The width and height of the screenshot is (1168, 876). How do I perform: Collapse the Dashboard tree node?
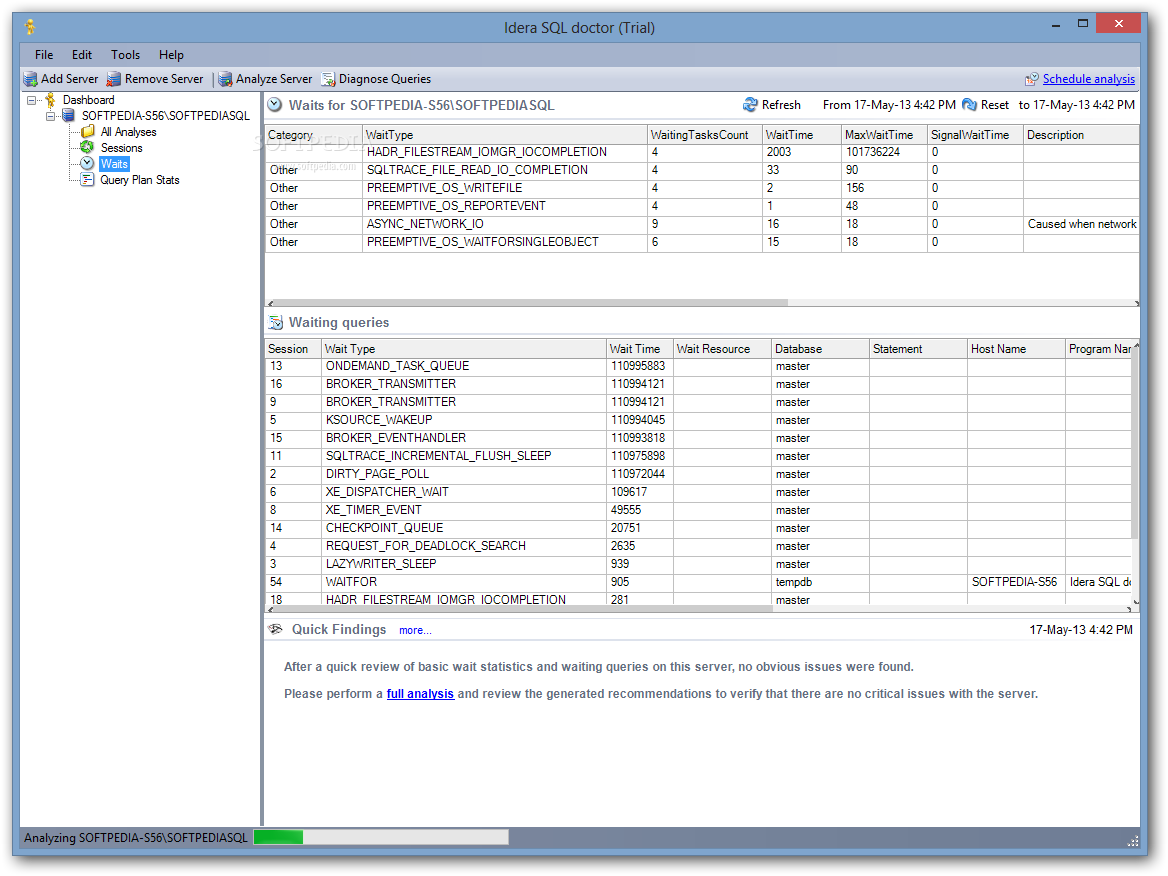click(x=31, y=100)
